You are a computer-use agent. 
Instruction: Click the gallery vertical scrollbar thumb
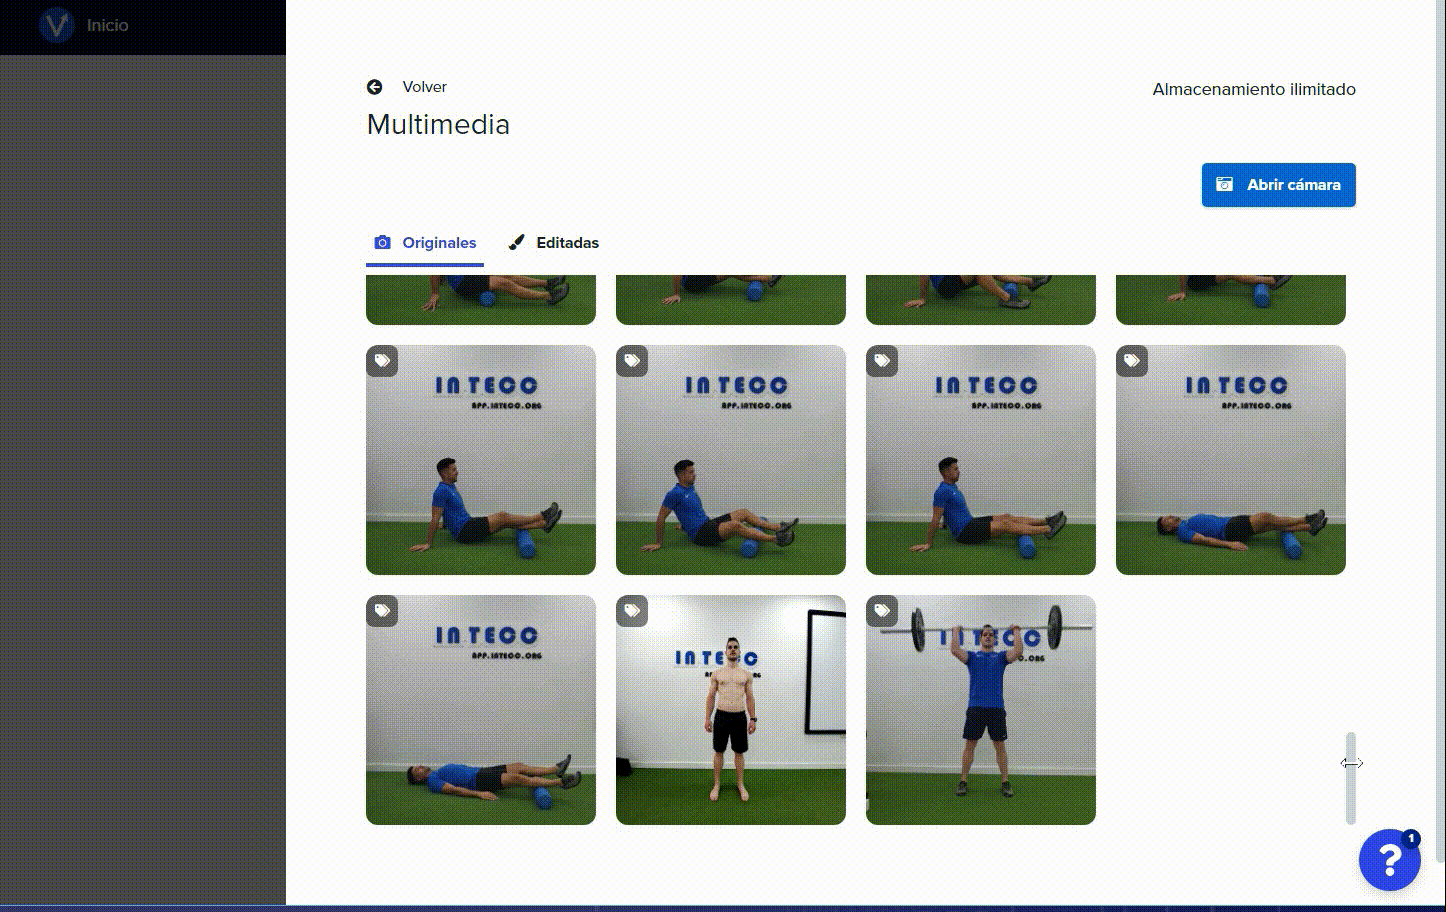(1351, 778)
